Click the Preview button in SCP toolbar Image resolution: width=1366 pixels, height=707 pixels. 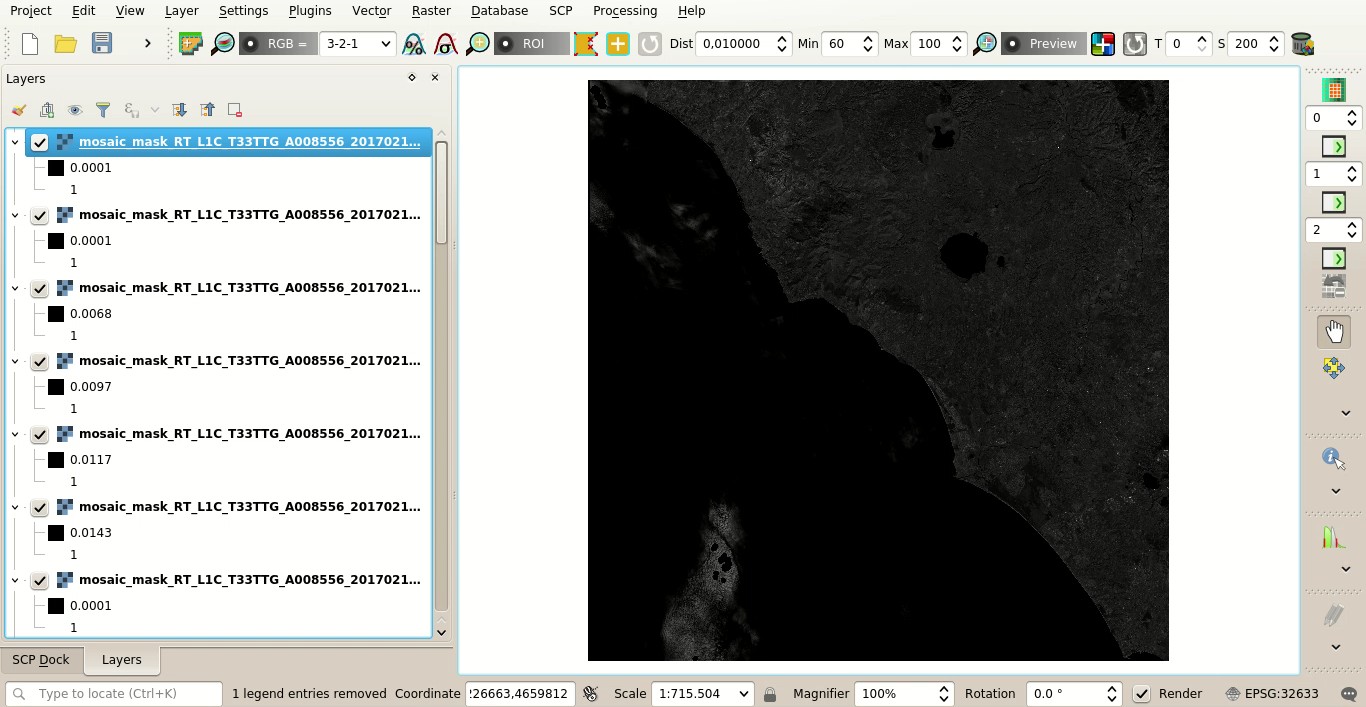pos(1043,43)
